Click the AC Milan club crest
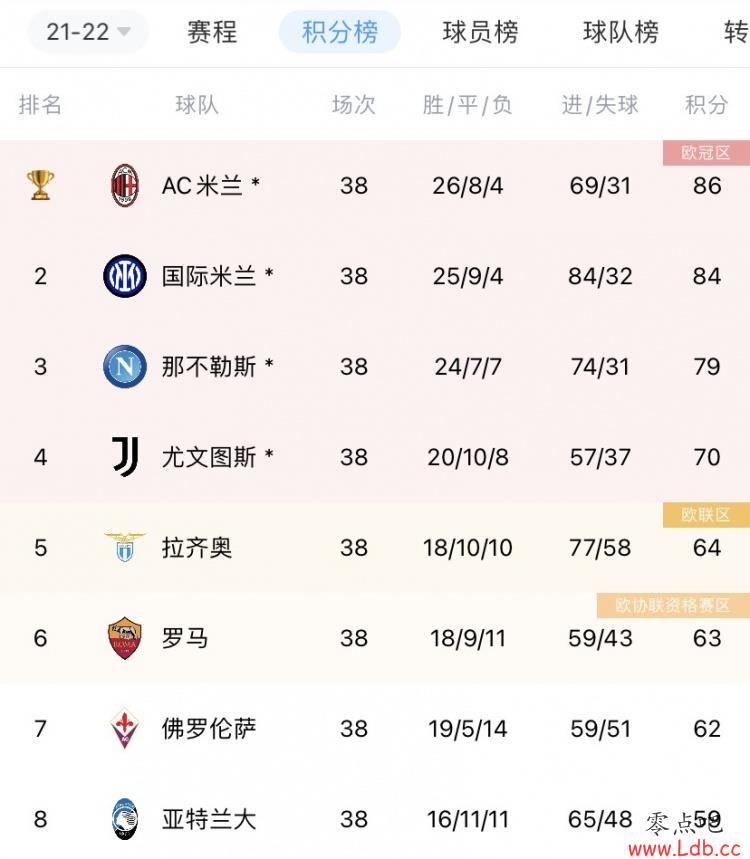This screenshot has height=859, width=750. [x=125, y=186]
